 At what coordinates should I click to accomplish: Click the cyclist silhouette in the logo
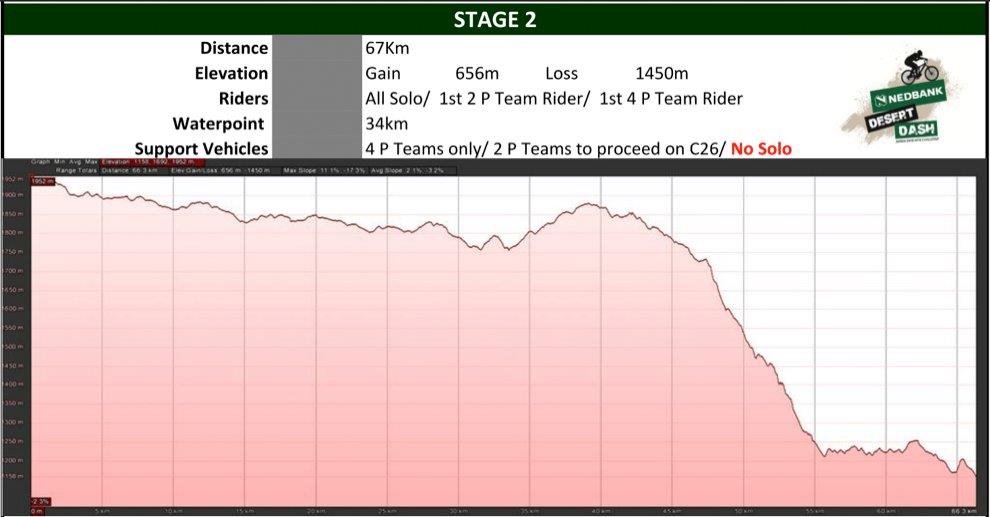(x=919, y=68)
